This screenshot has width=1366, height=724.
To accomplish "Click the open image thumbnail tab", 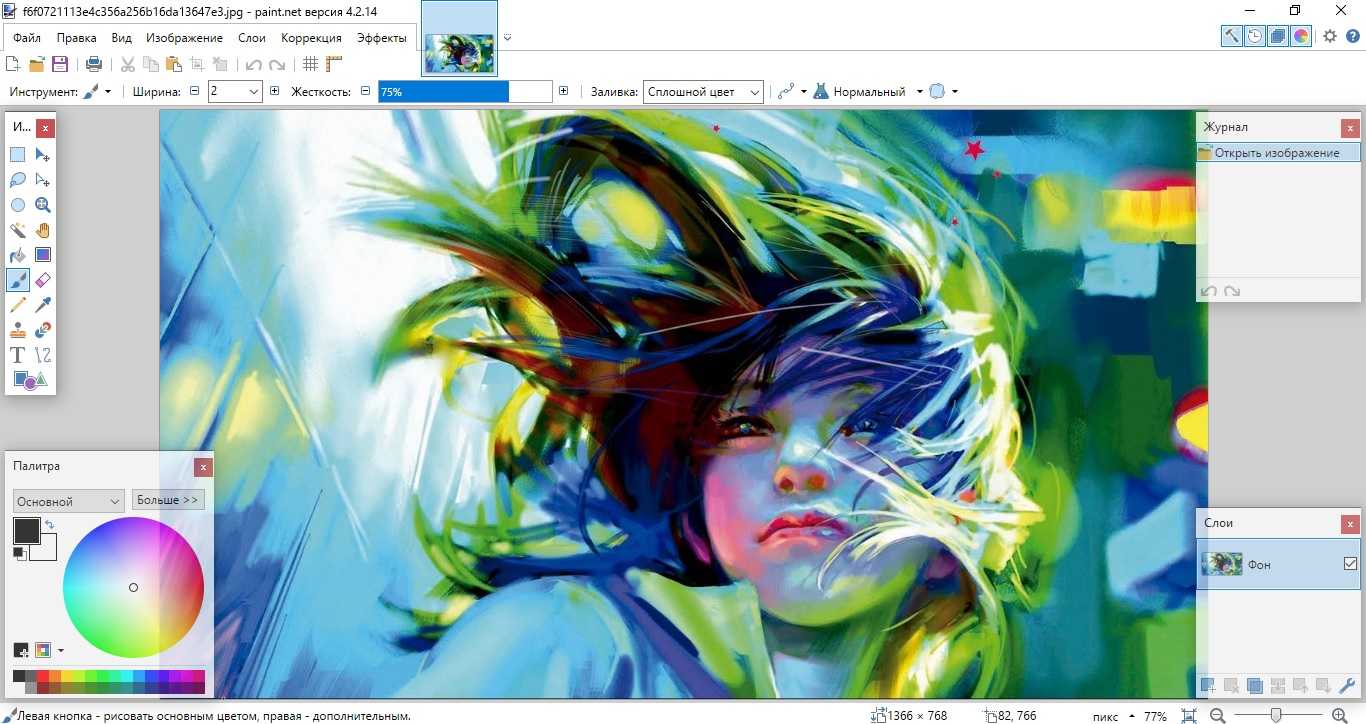I will tap(459, 52).
